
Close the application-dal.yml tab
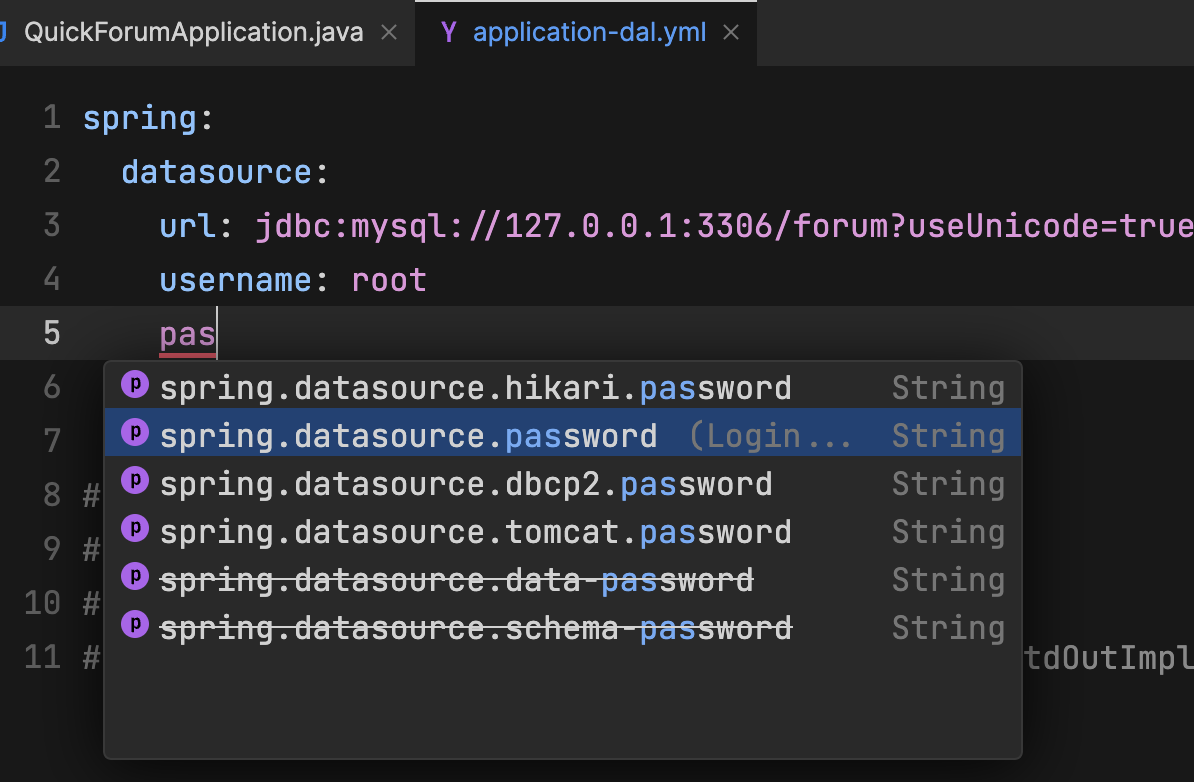731,32
